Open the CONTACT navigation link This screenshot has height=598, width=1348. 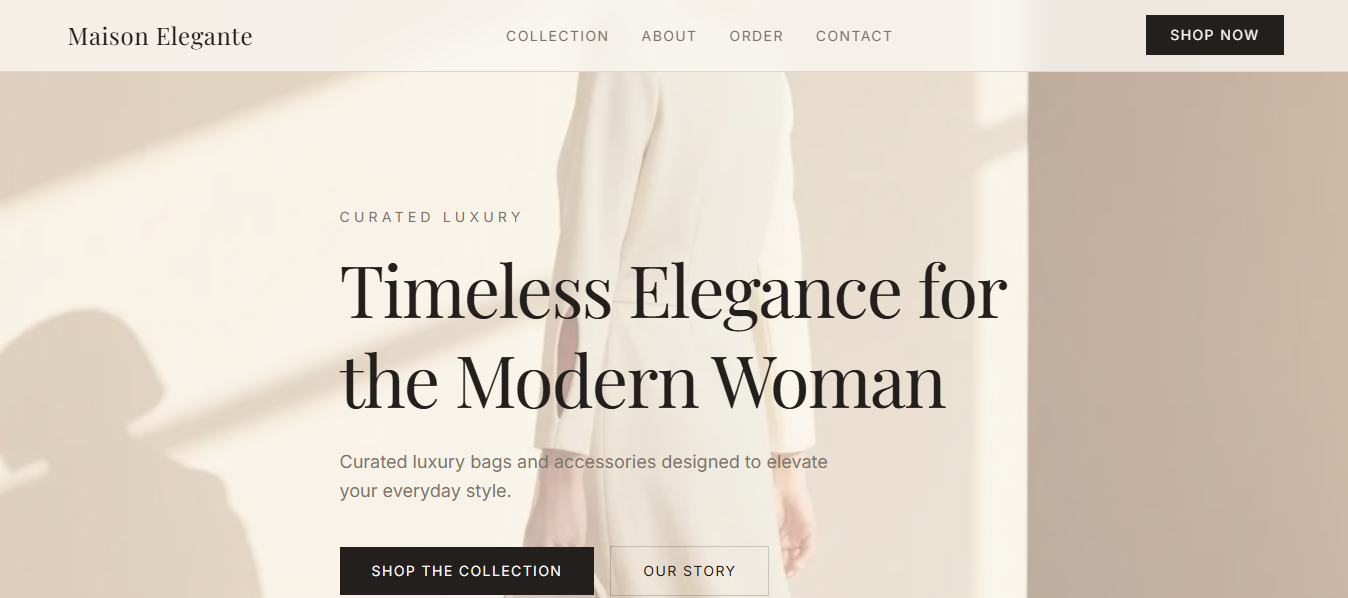(x=854, y=36)
